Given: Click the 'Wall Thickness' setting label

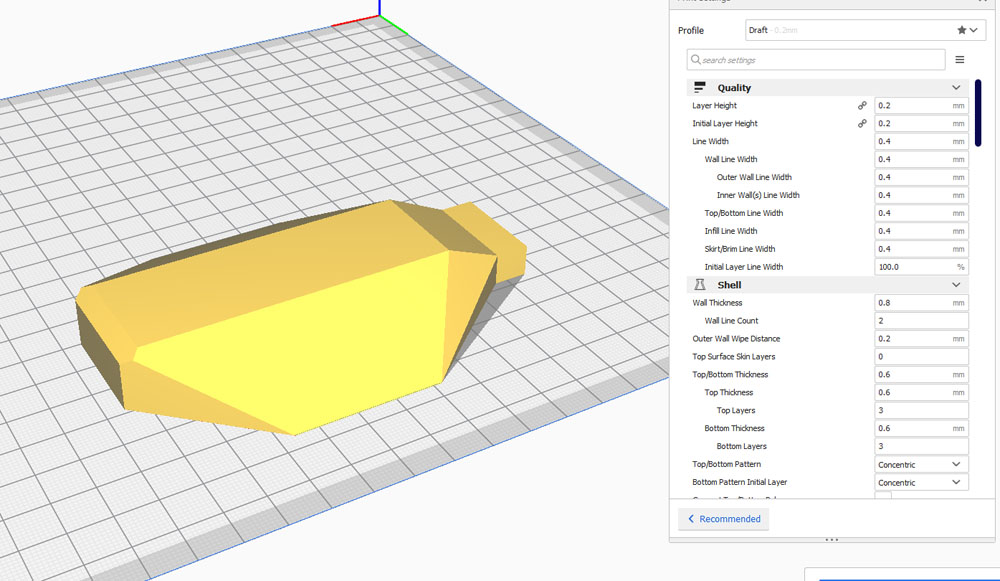Looking at the screenshot, I should [x=717, y=302].
